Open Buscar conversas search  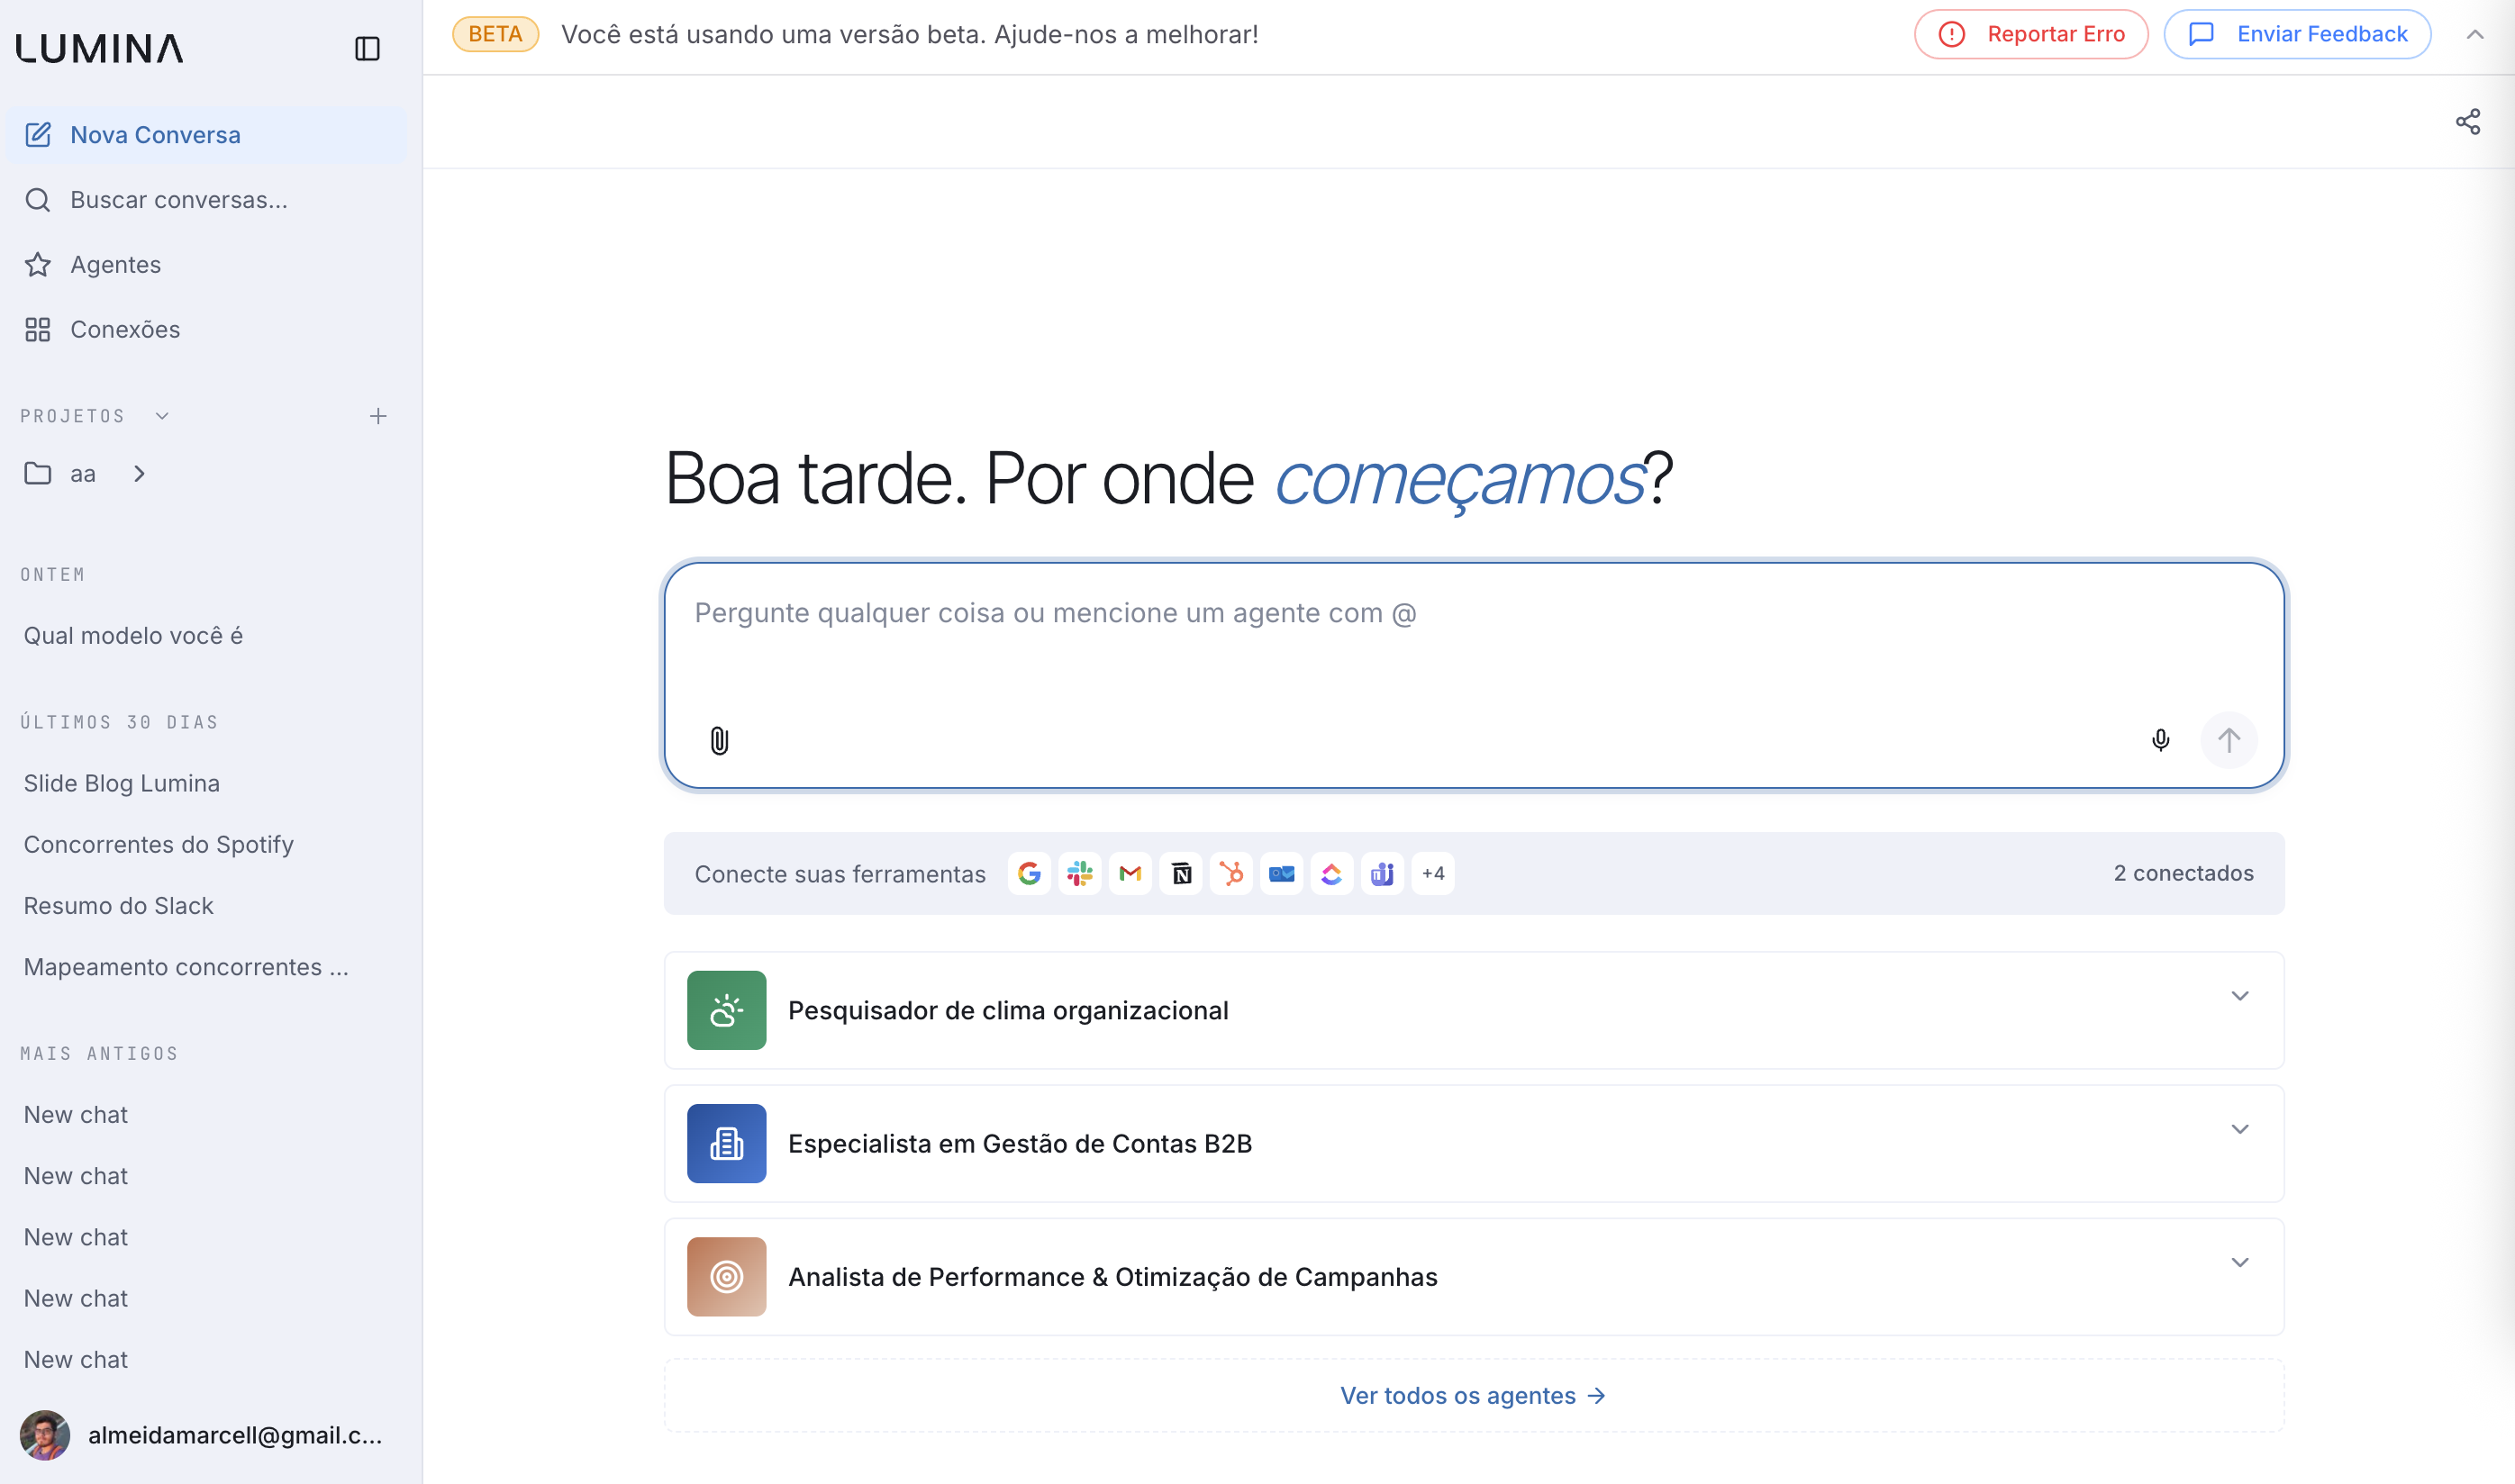(x=206, y=200)
